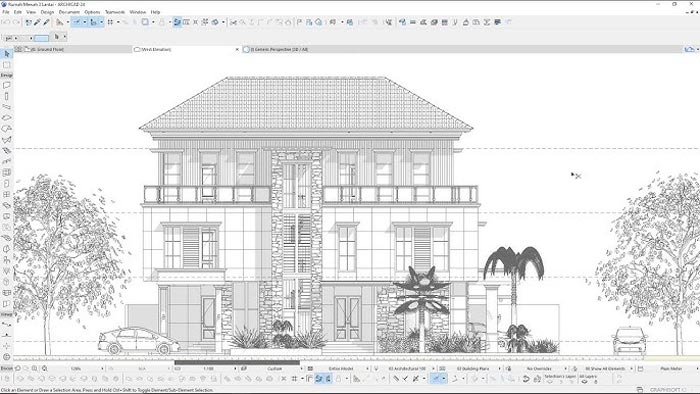700x394 pixels.
Task: Select the Roof tool in toolbox
Action: pos(7,129)
